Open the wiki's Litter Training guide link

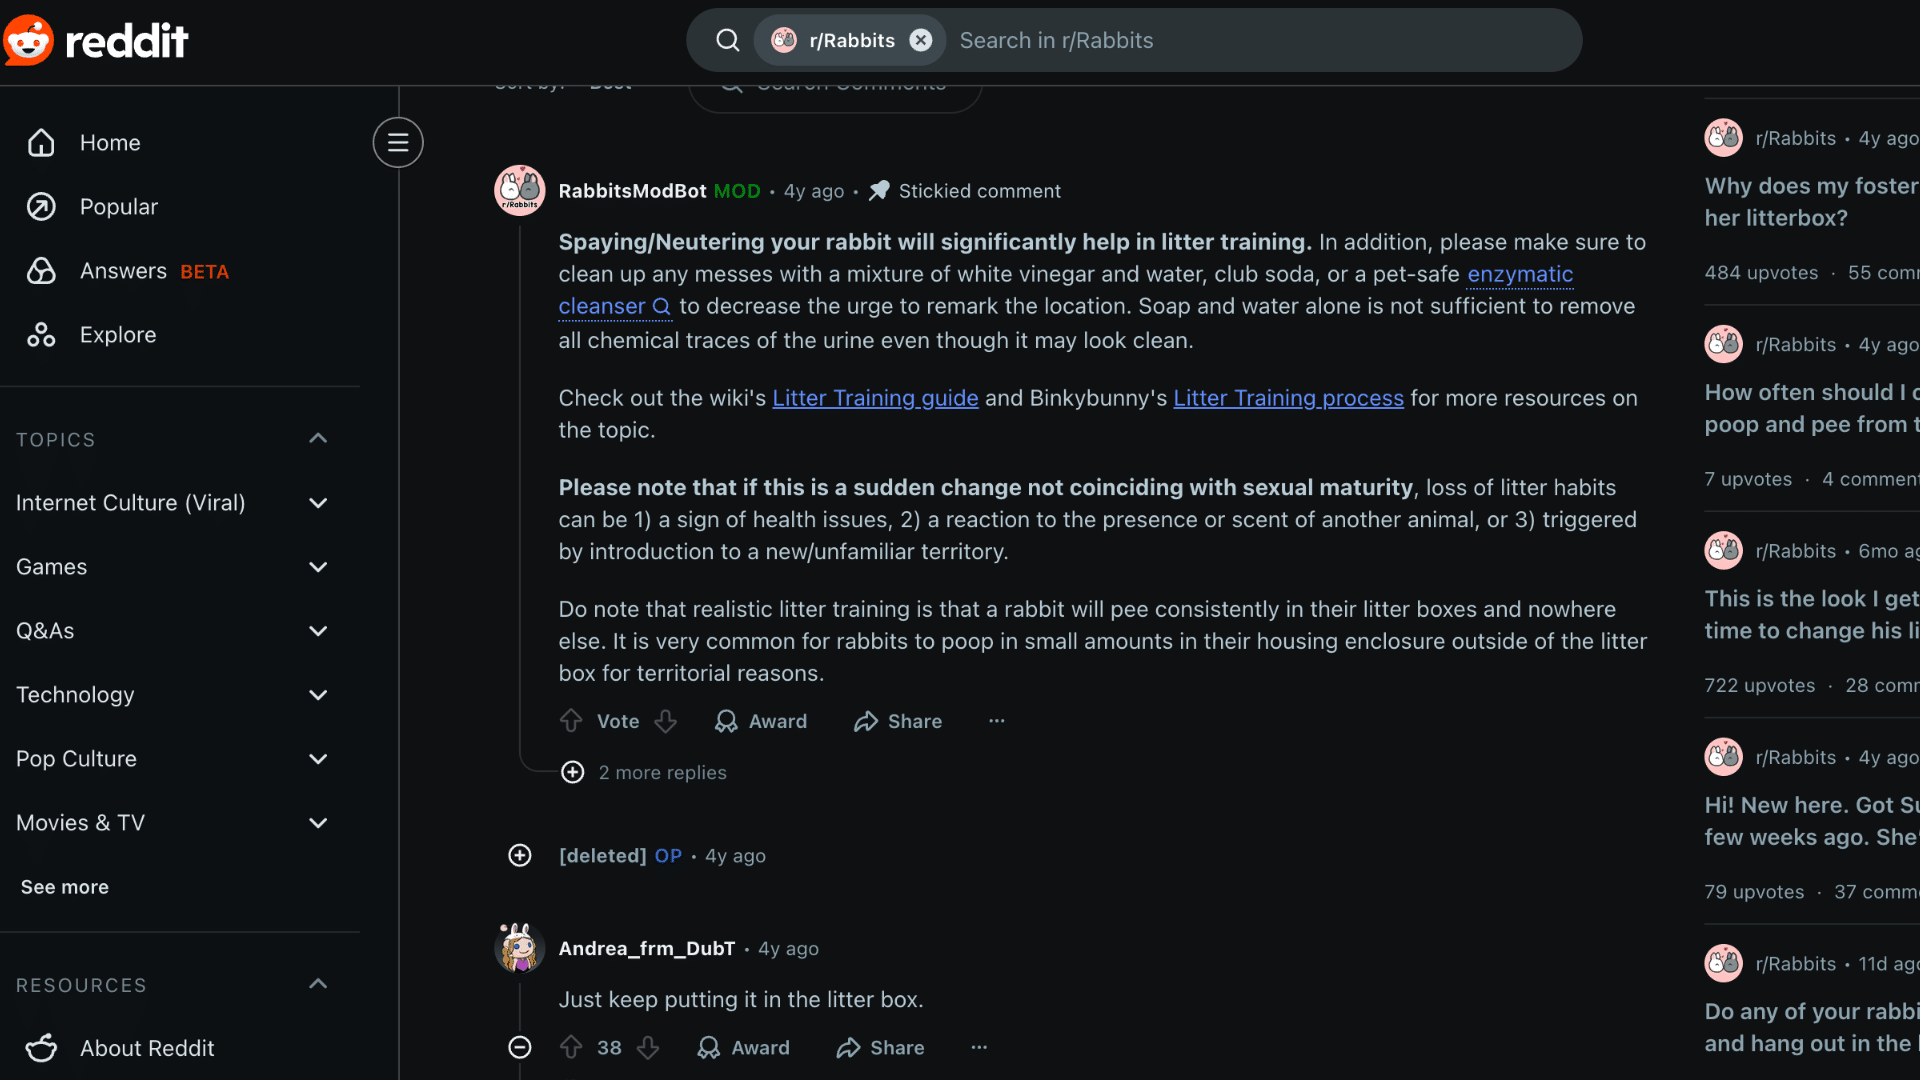(875, 398)
